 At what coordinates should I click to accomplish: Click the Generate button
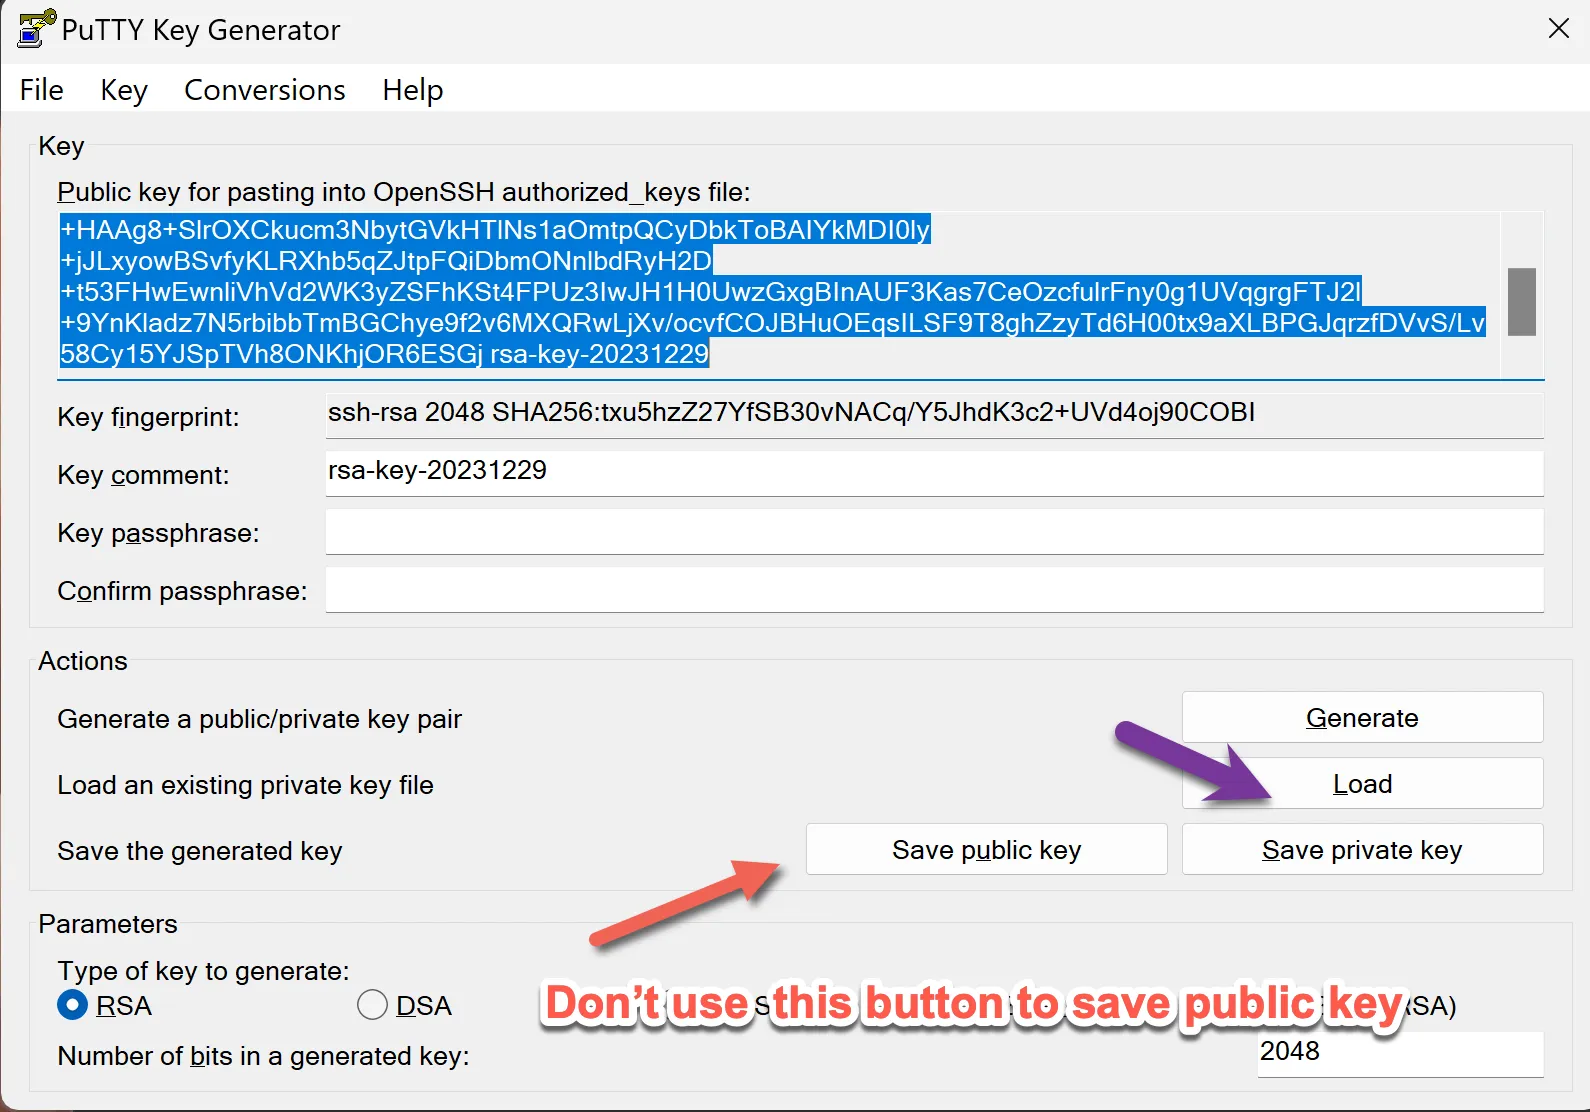point(1362,718)
